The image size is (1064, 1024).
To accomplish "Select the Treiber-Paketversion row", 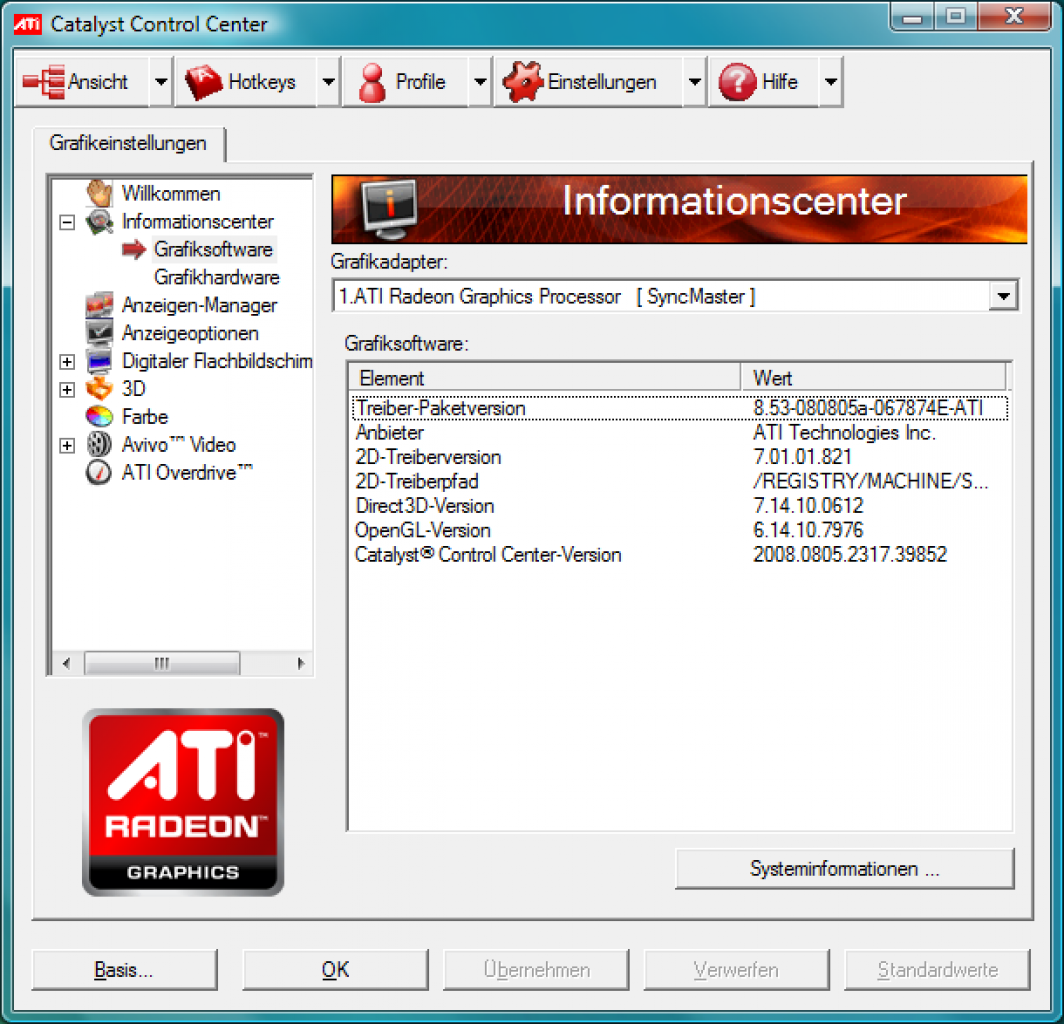I will (680, 408).
